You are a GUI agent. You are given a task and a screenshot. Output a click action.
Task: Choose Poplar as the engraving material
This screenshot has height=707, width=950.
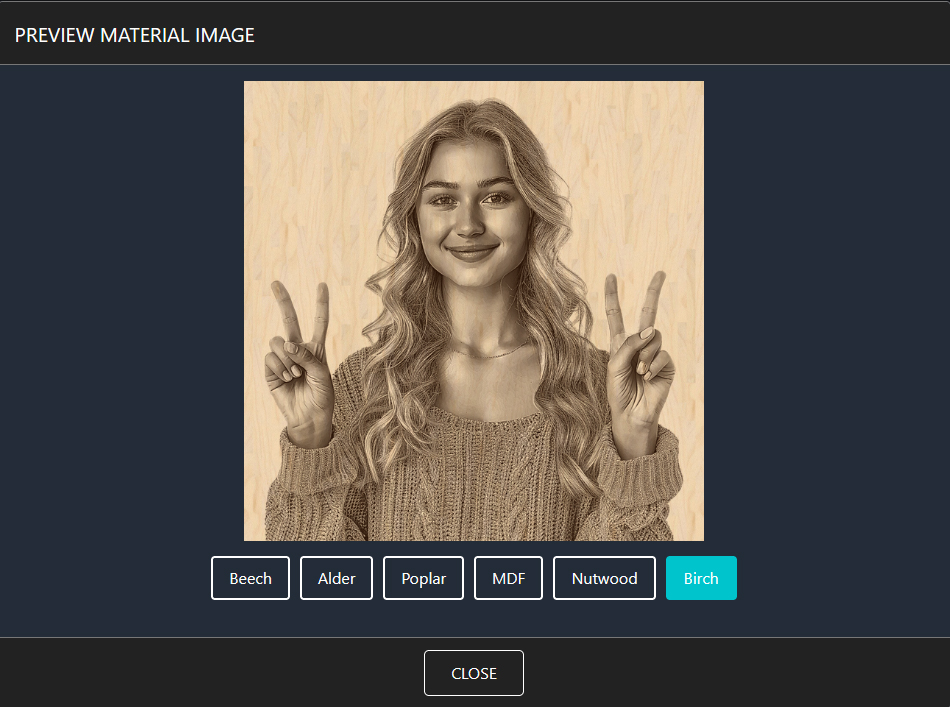[x=423, y=578]
